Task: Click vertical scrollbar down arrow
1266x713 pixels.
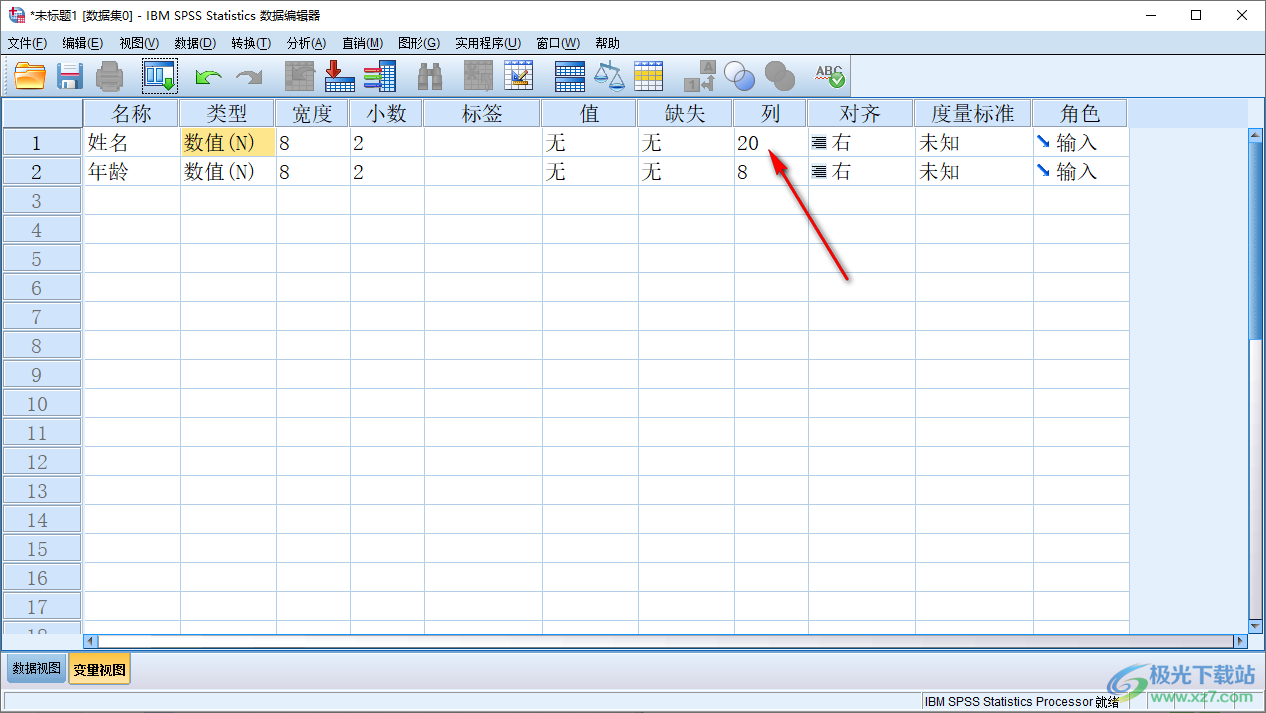Action: pos(1256,625)
